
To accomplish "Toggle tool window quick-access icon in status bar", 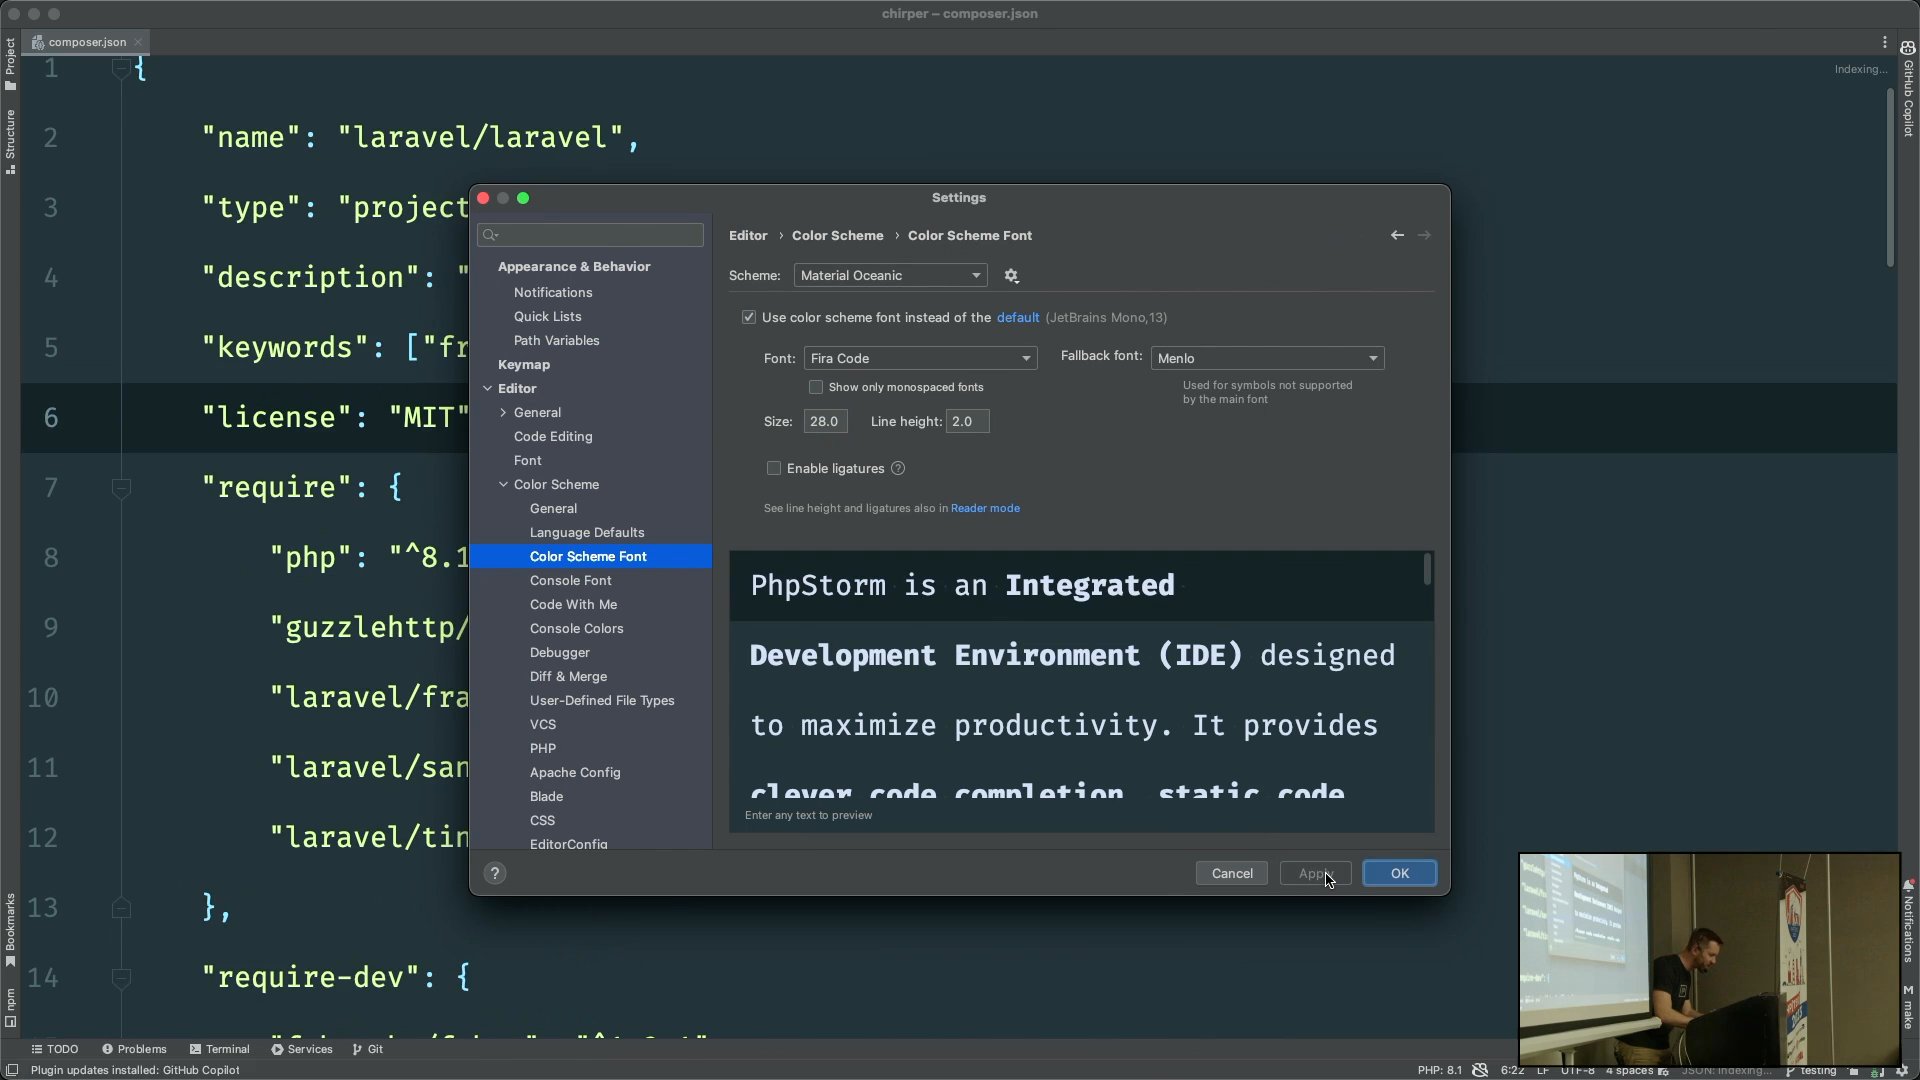I will coord(12,1070).
